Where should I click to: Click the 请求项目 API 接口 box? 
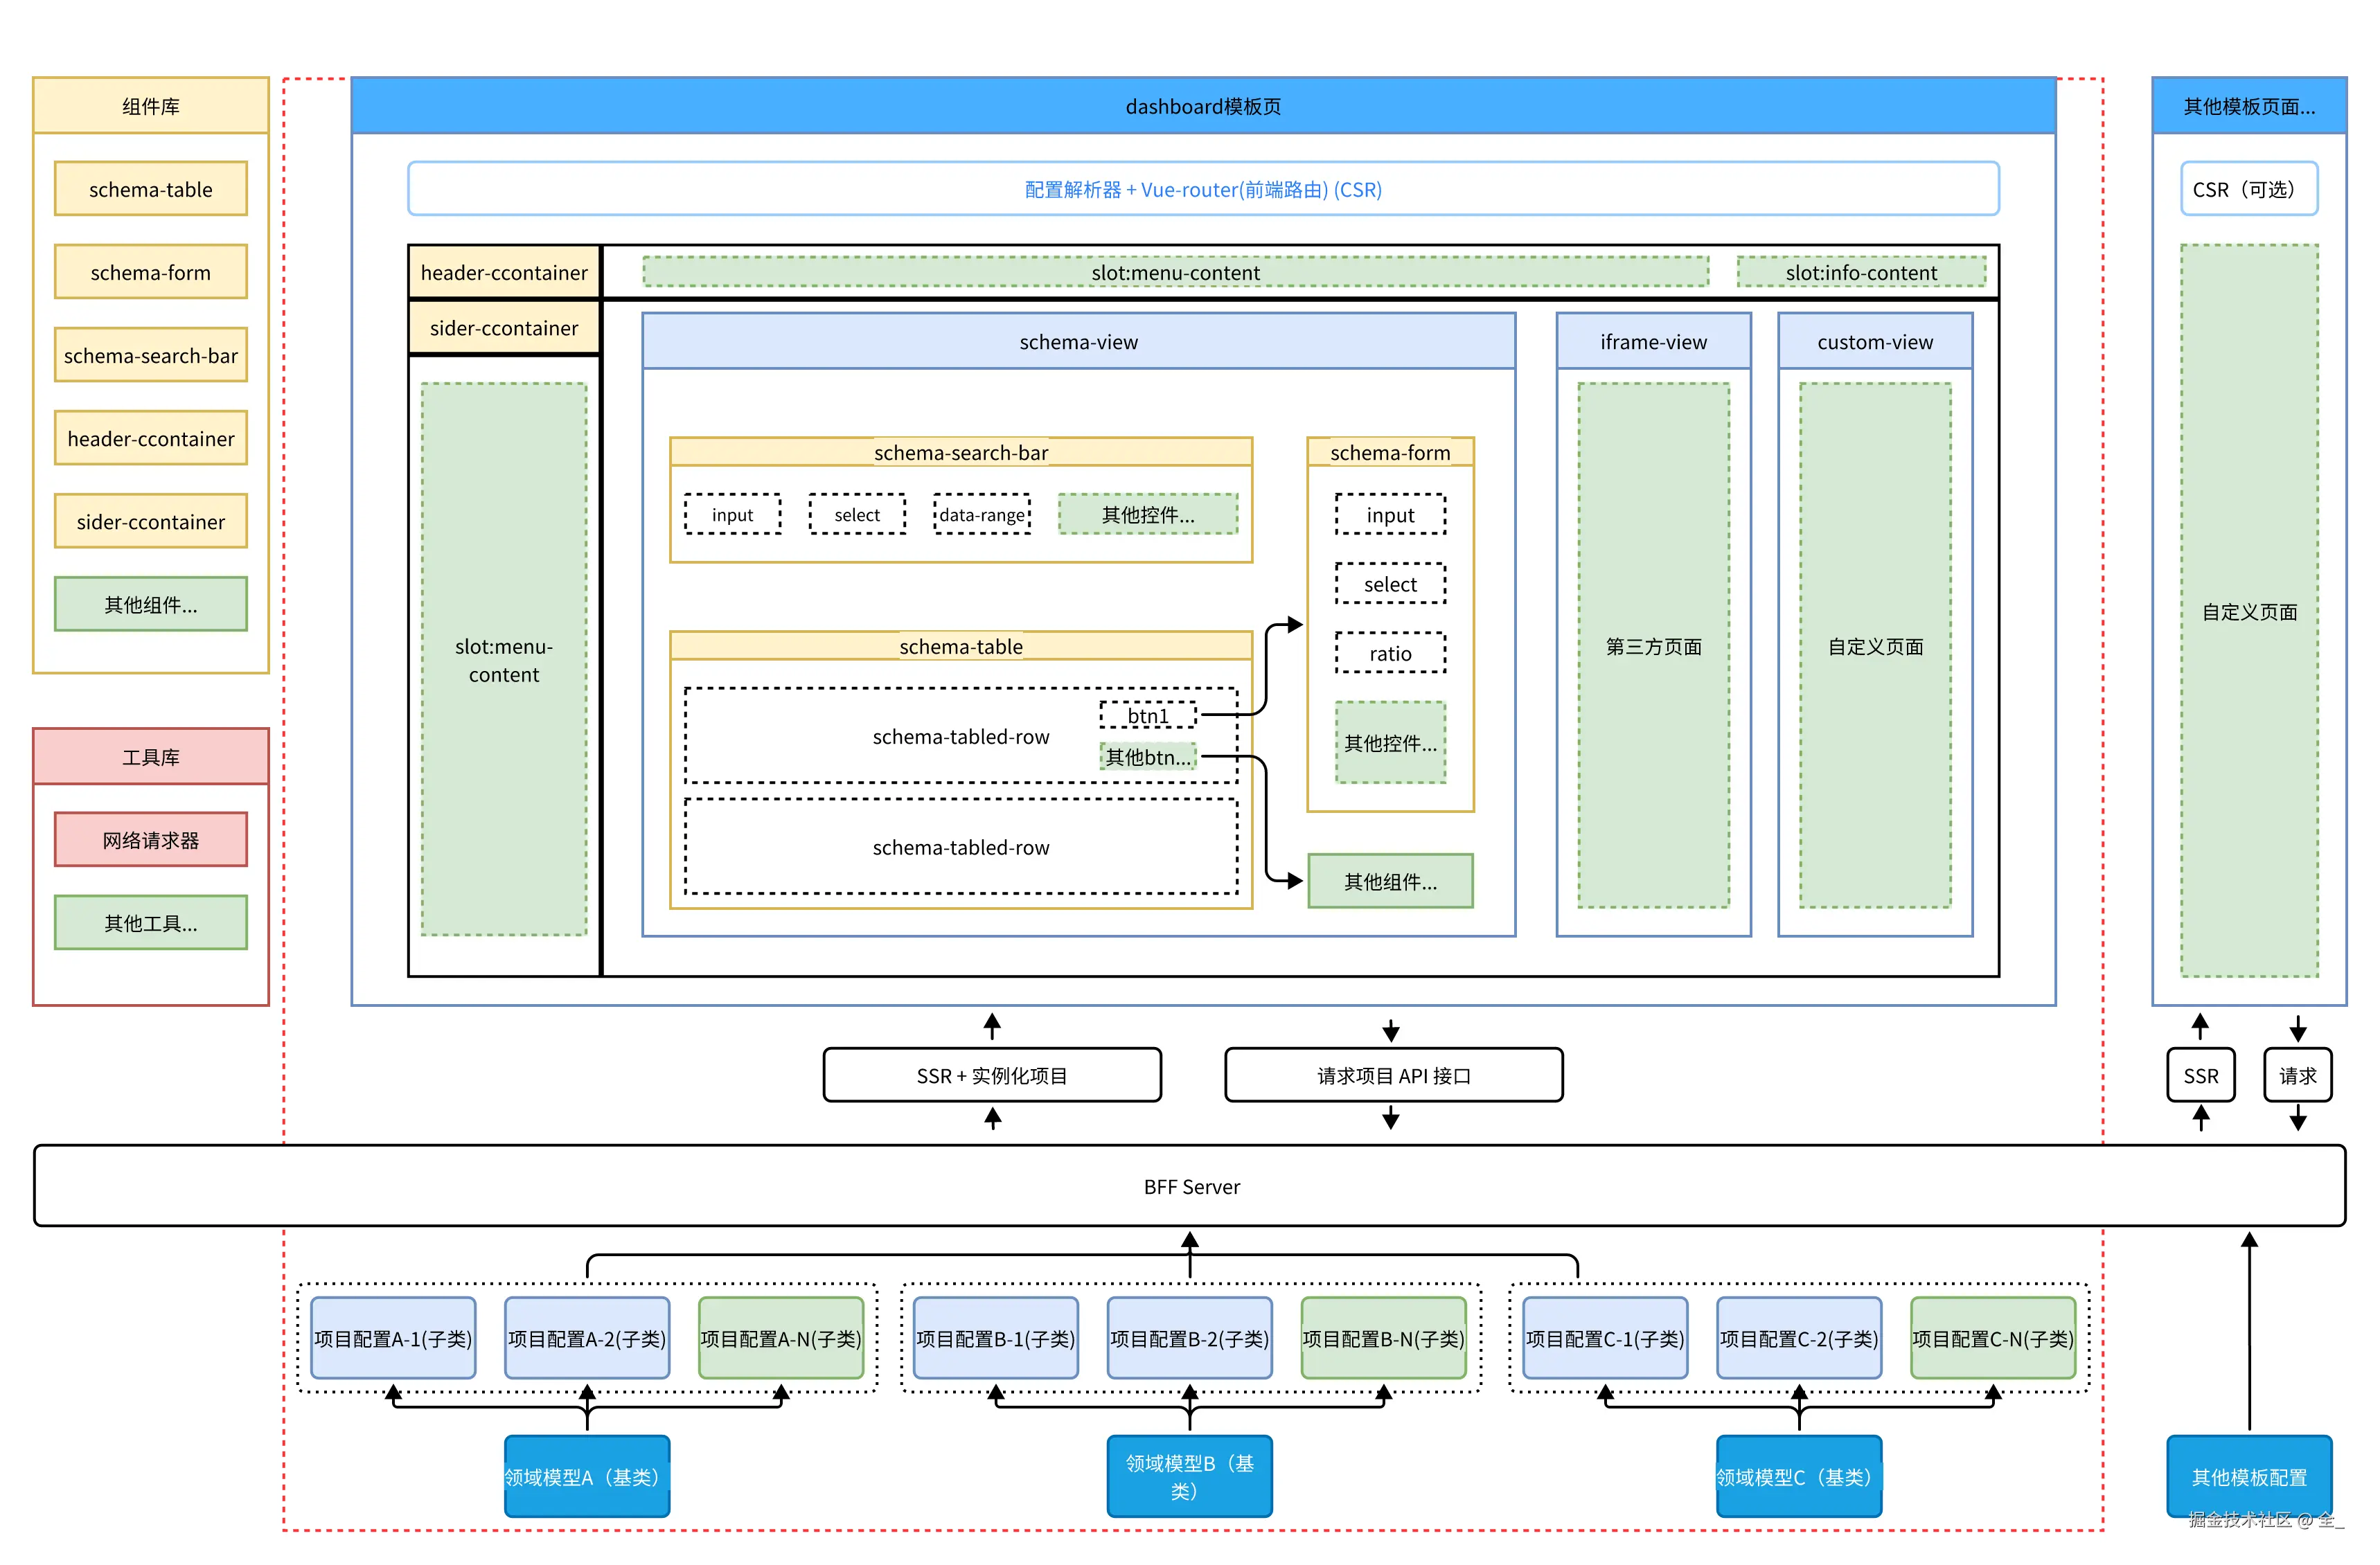tap(1393, 1075)
